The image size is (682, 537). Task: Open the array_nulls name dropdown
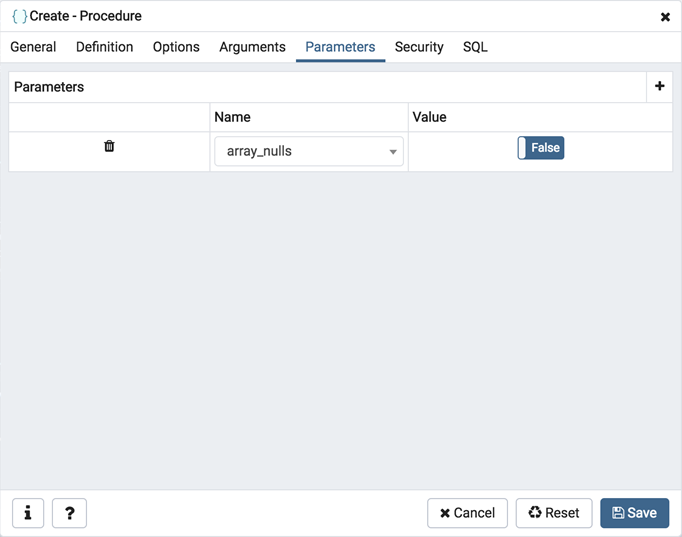coord(300,152)
